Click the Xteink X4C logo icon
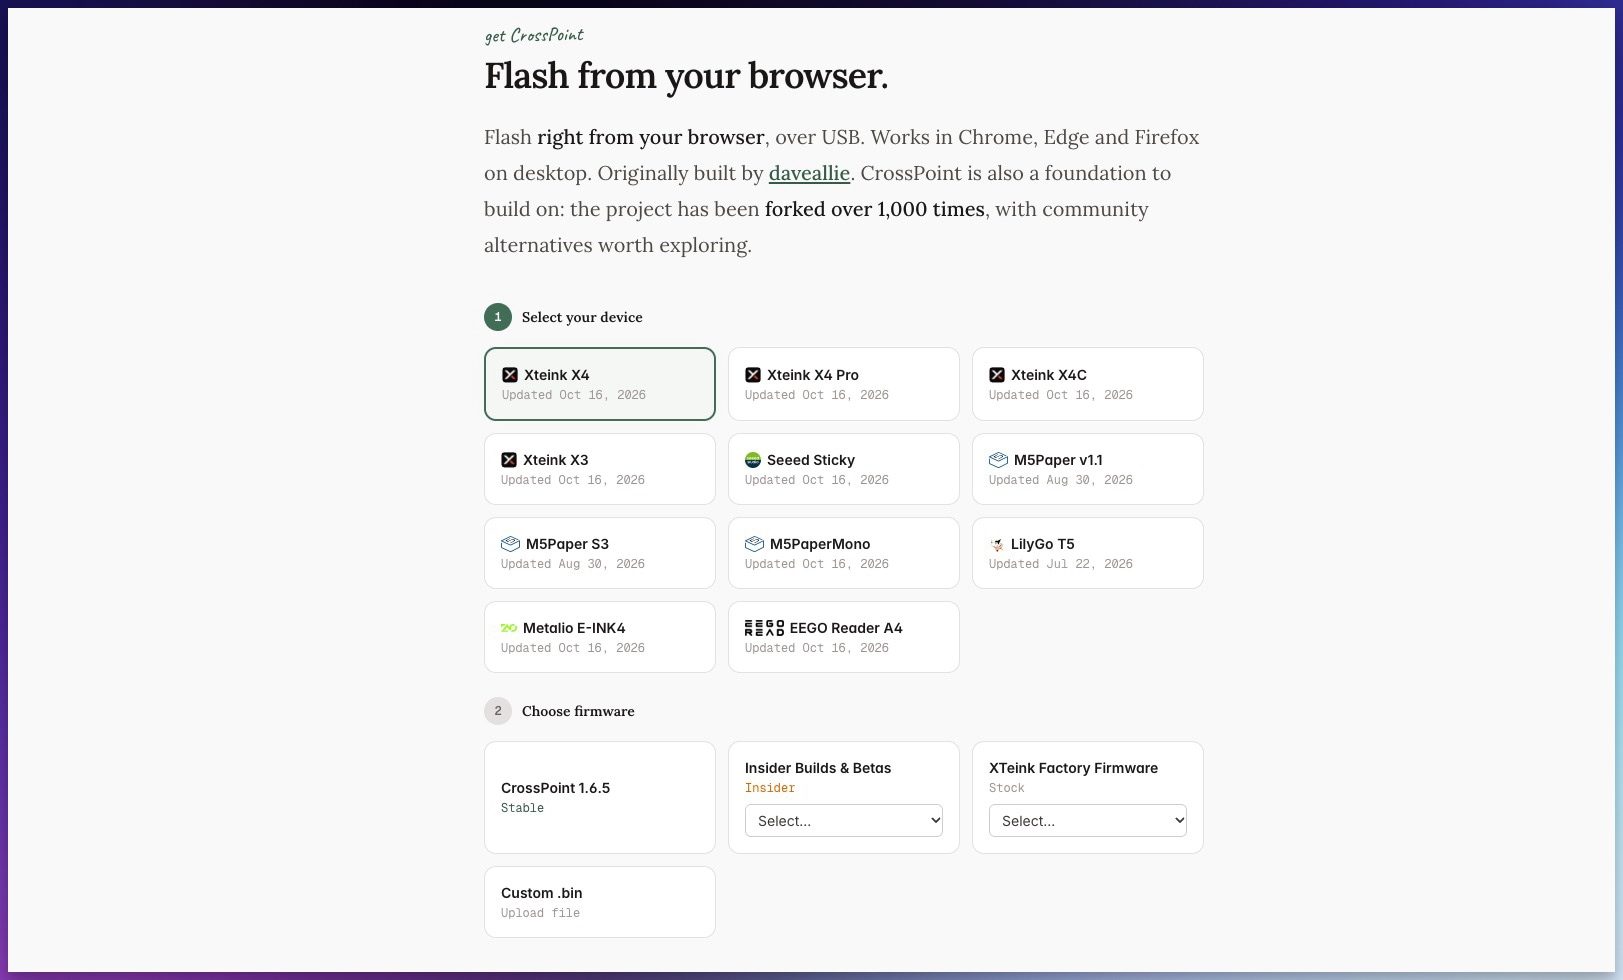This screenshot has height=980, width=1623. click(997, 375)
